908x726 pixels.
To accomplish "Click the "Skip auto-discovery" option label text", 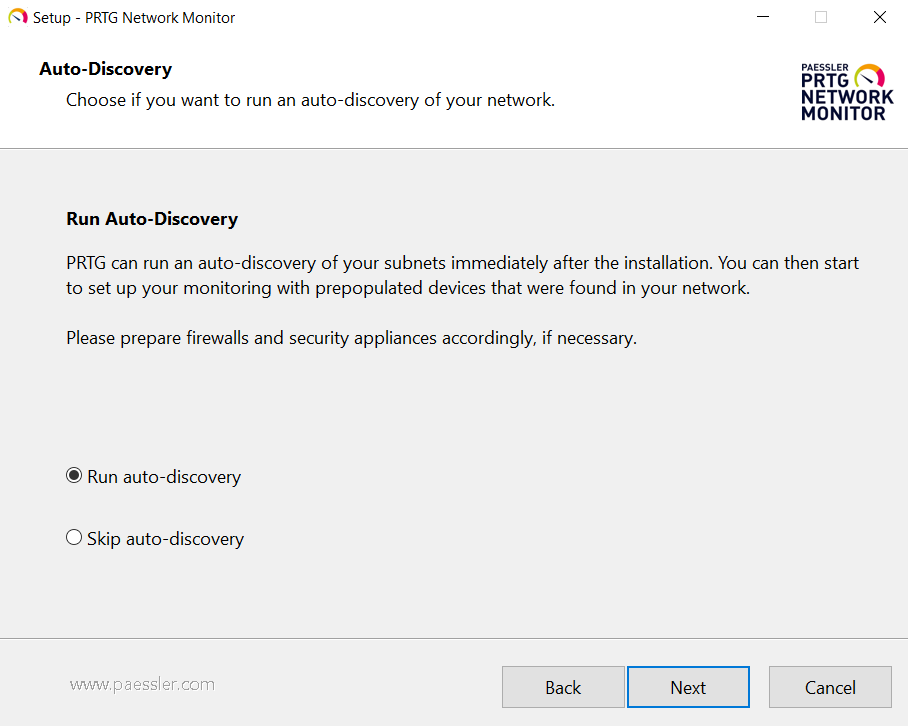I will 165,539.
